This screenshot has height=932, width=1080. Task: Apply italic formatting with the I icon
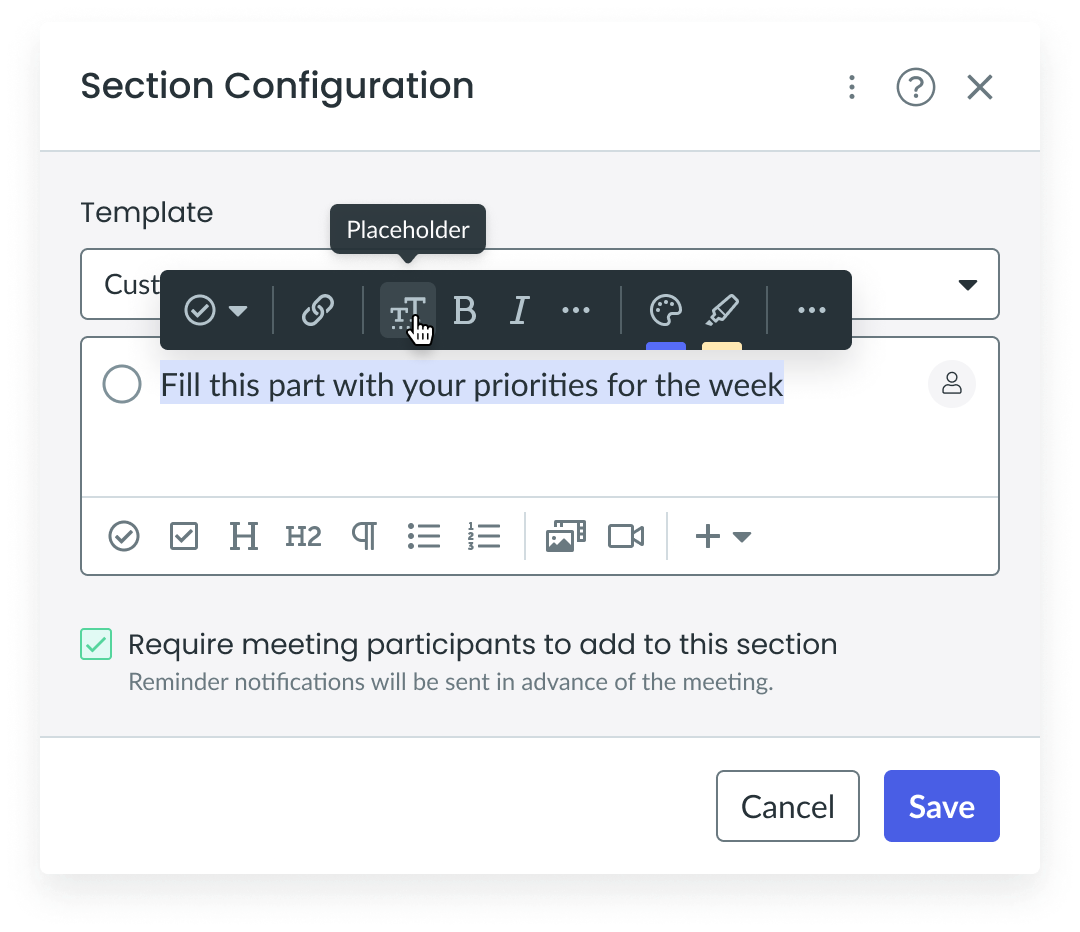[x=519, y=311]
